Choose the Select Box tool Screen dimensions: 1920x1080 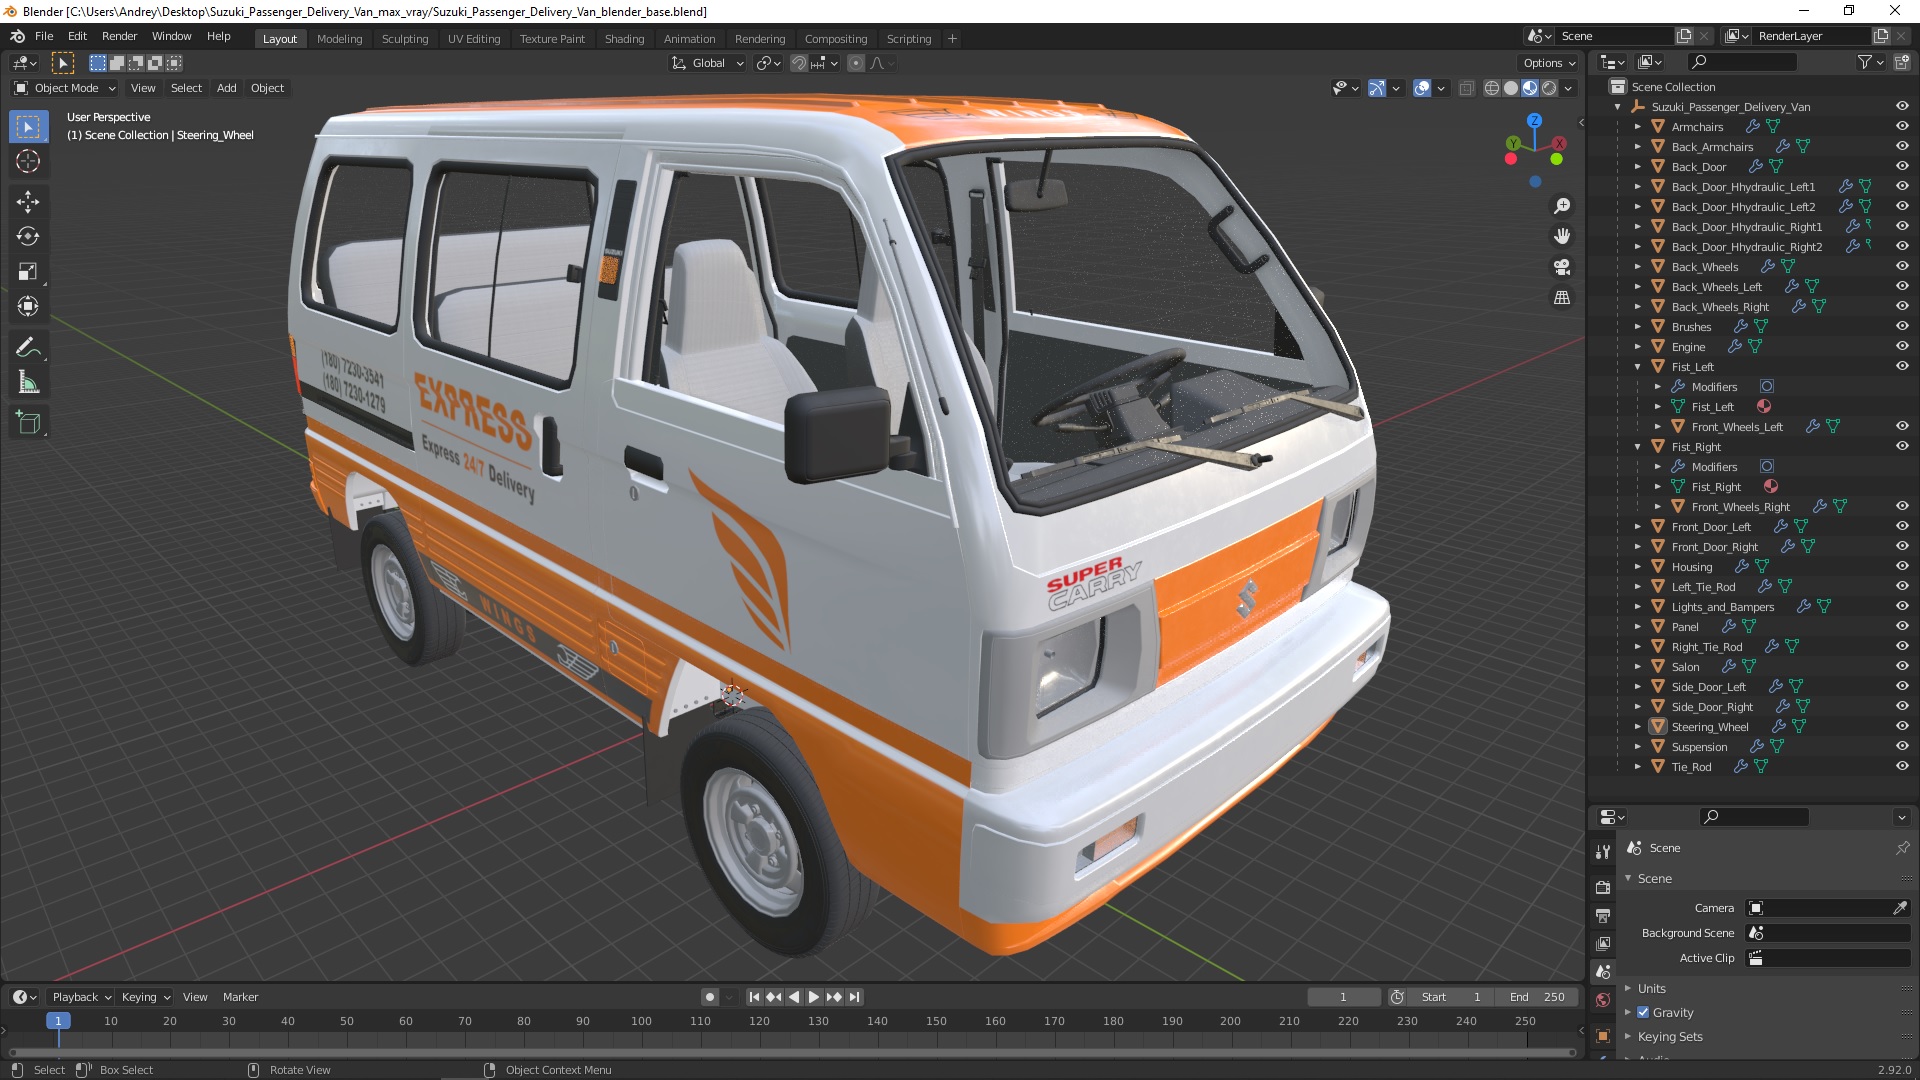(28, 127)
